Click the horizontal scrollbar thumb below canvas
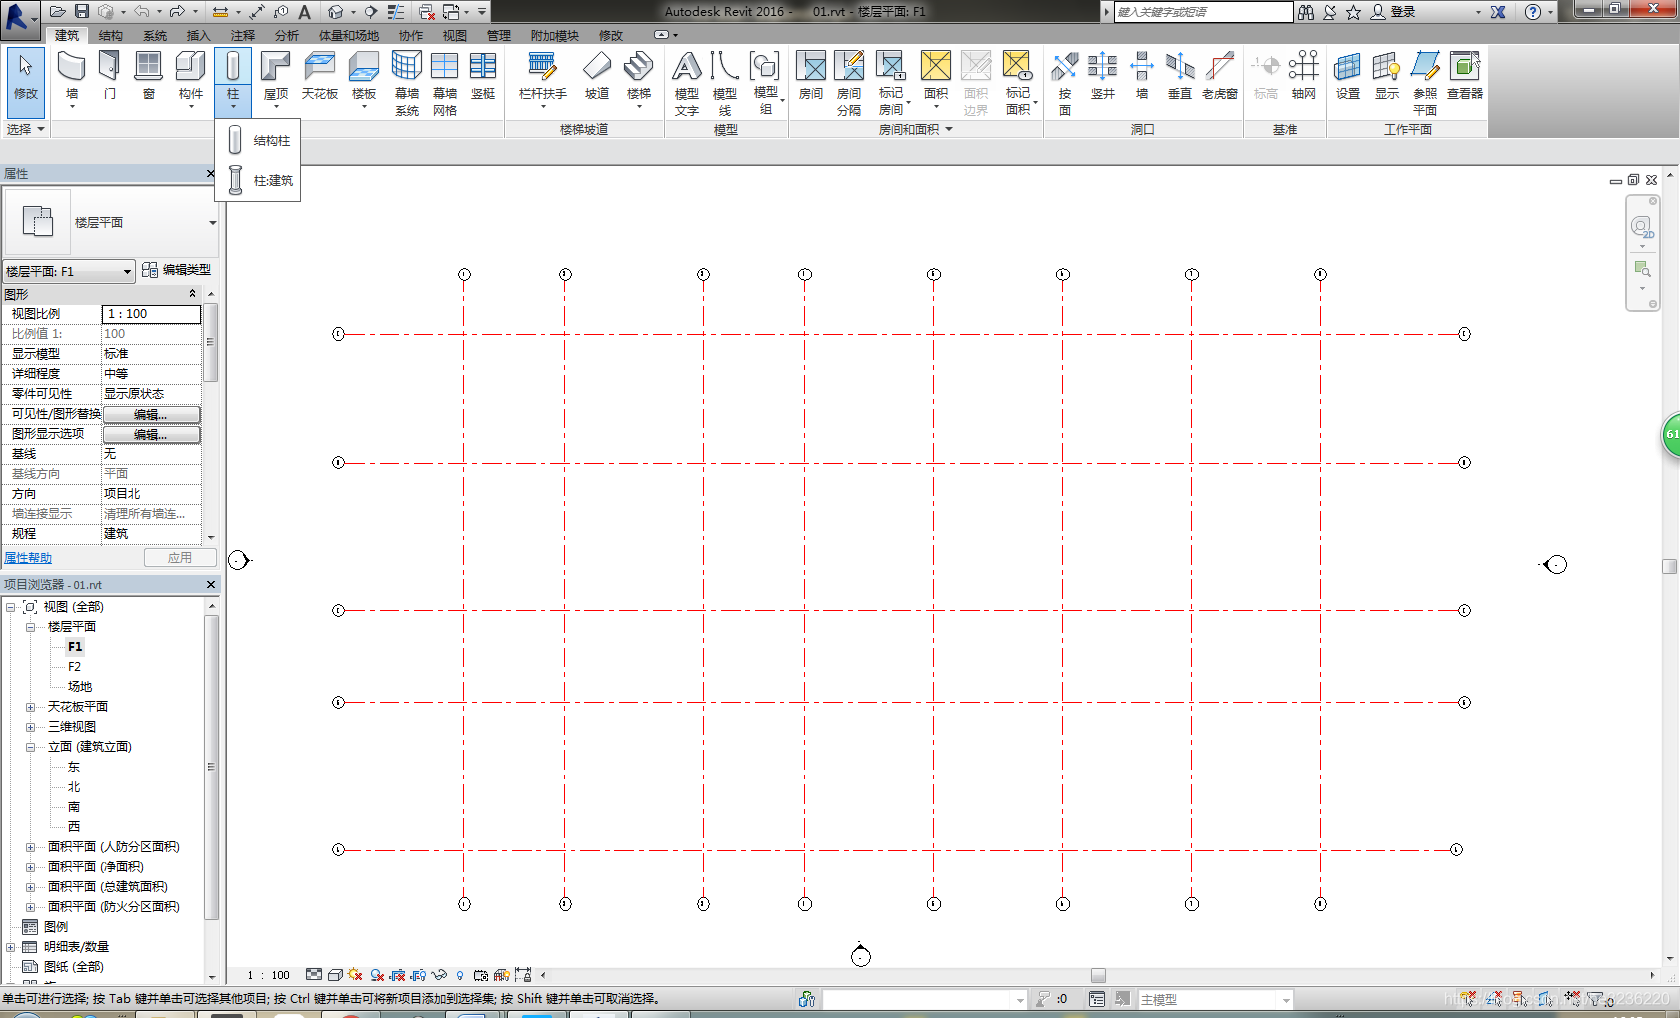The height and width of the screenshot is (1018, 1680). coord(1098,975)
